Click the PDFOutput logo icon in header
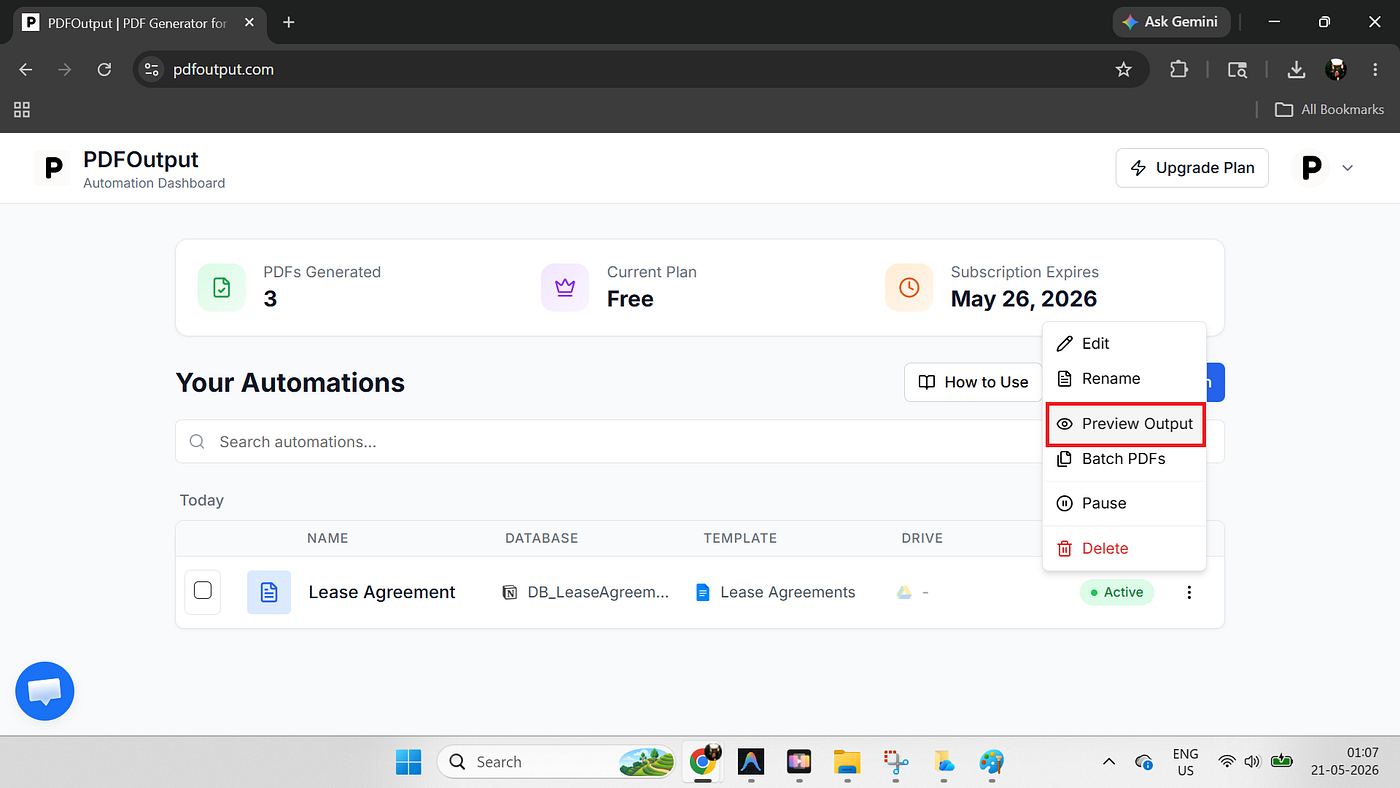 (54, 168)
